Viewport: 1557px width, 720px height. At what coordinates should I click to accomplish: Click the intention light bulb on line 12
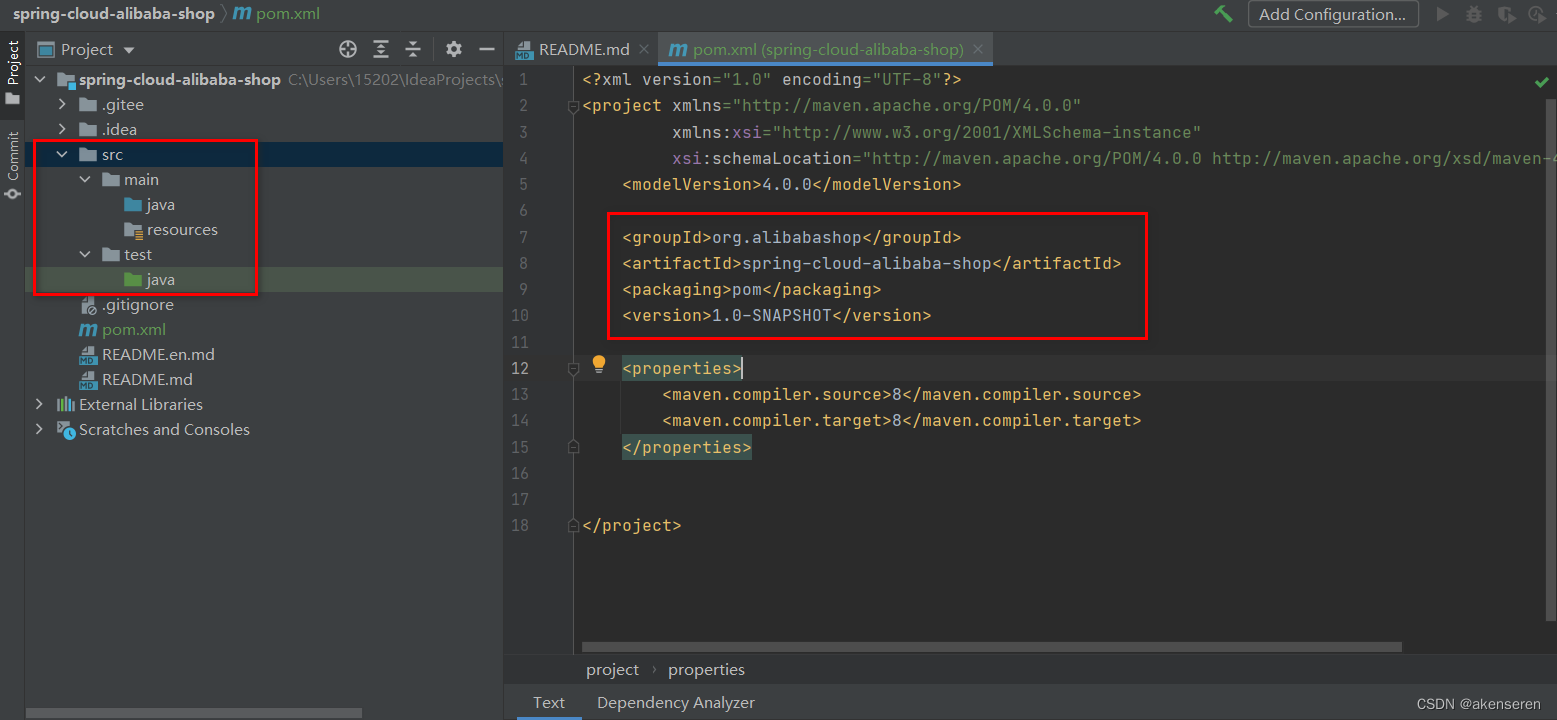tap(599, 364)
